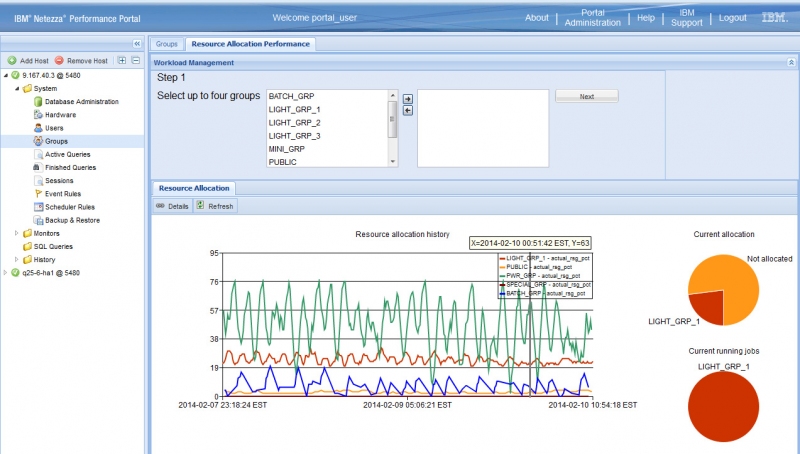Click PWR_GRP legend entry in chart
Screen dimensions: 800x454
point(540,275)
